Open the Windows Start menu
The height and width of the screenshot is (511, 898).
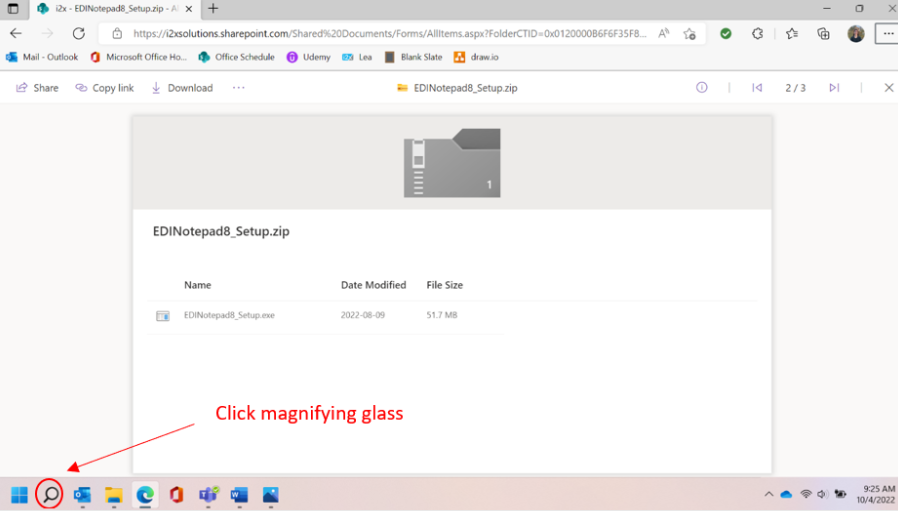(x=19, y=494)
